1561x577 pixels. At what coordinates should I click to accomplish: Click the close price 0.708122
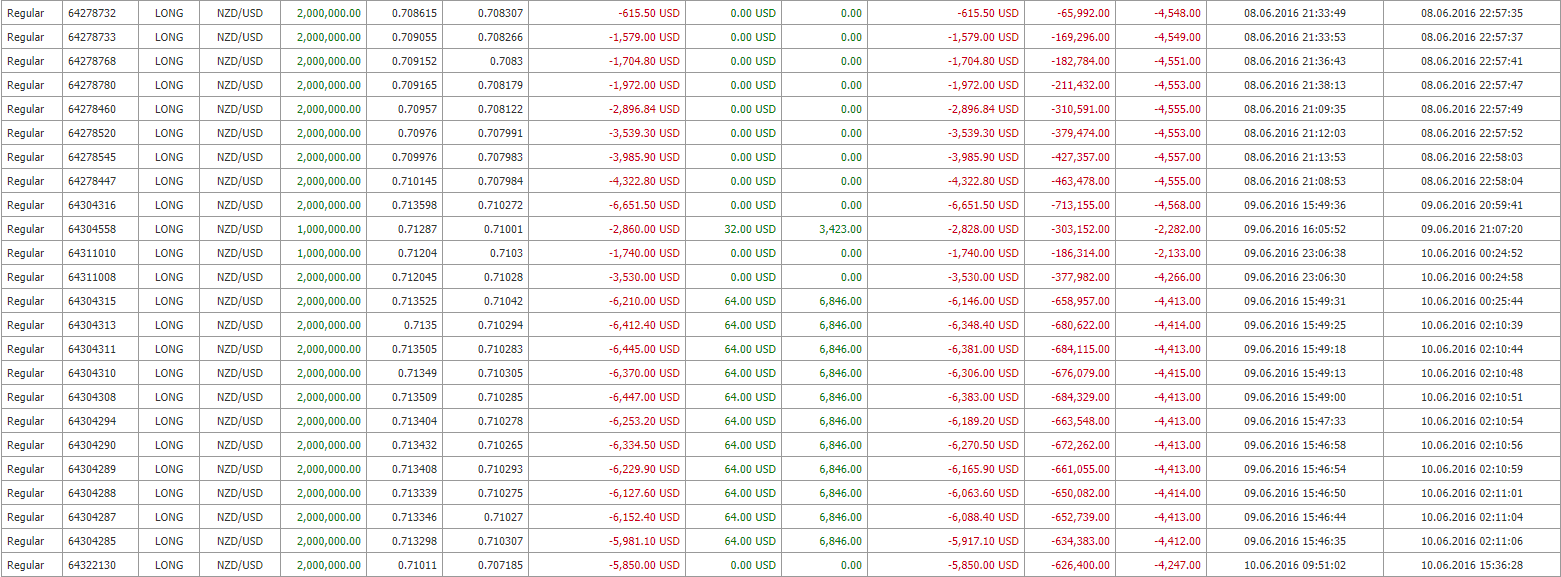click(500, 109)
